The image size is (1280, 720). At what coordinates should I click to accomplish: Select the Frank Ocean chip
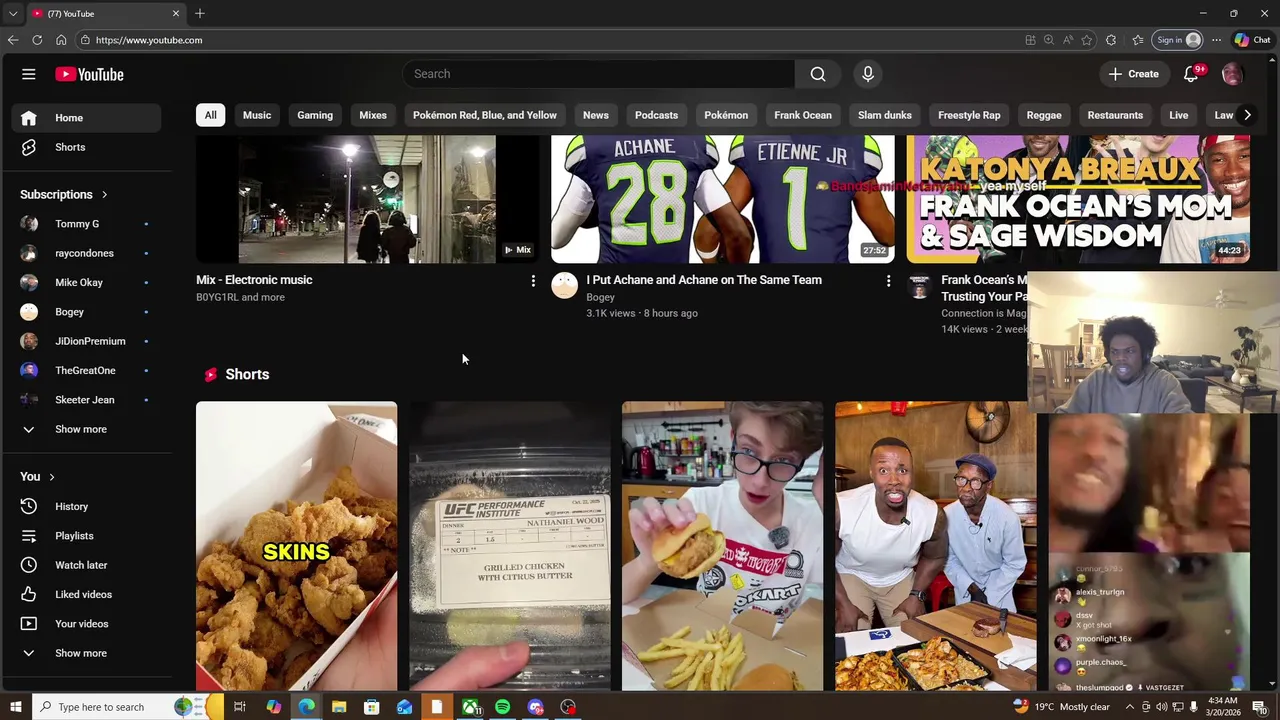click(x=803, y=115)
